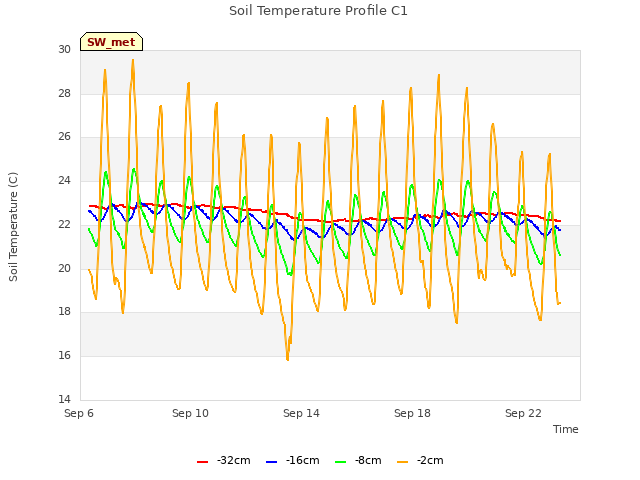640x480 pixels.
Task: Click the Time axis title
Action: [x=566, y=429]
